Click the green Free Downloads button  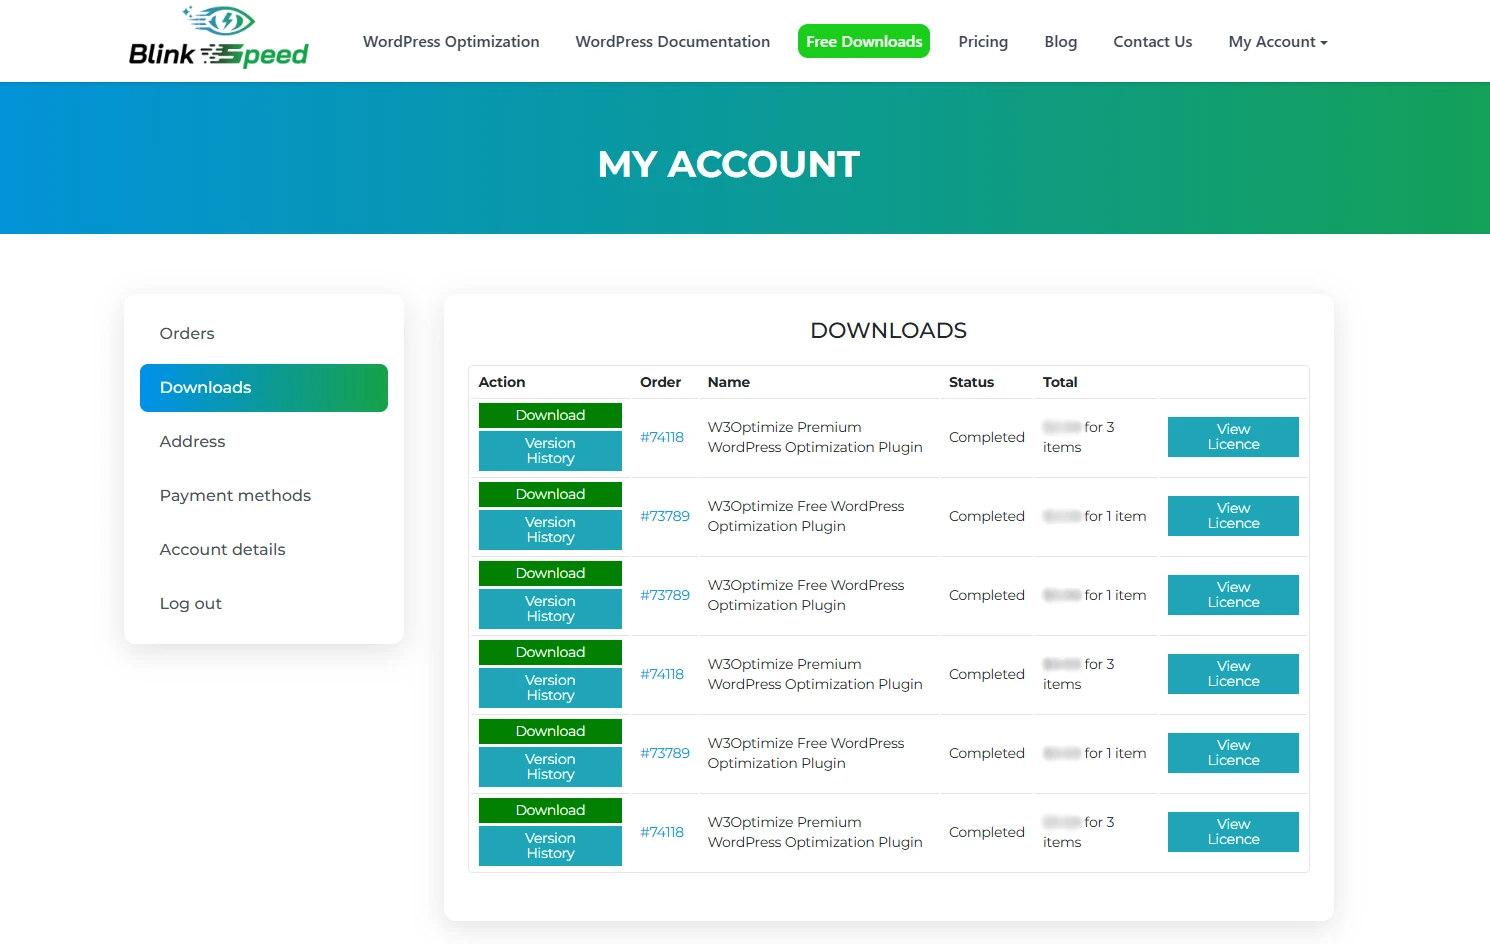point(864,41)
